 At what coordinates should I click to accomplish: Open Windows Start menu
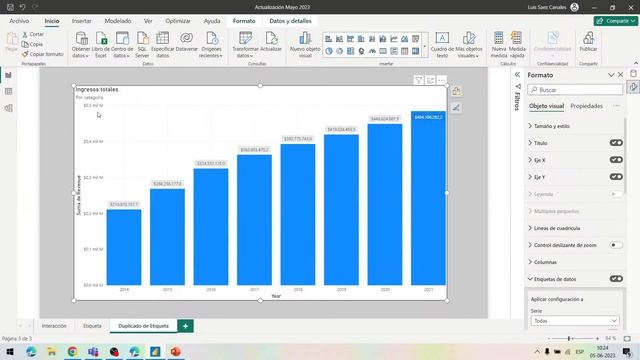pos(10,351)
